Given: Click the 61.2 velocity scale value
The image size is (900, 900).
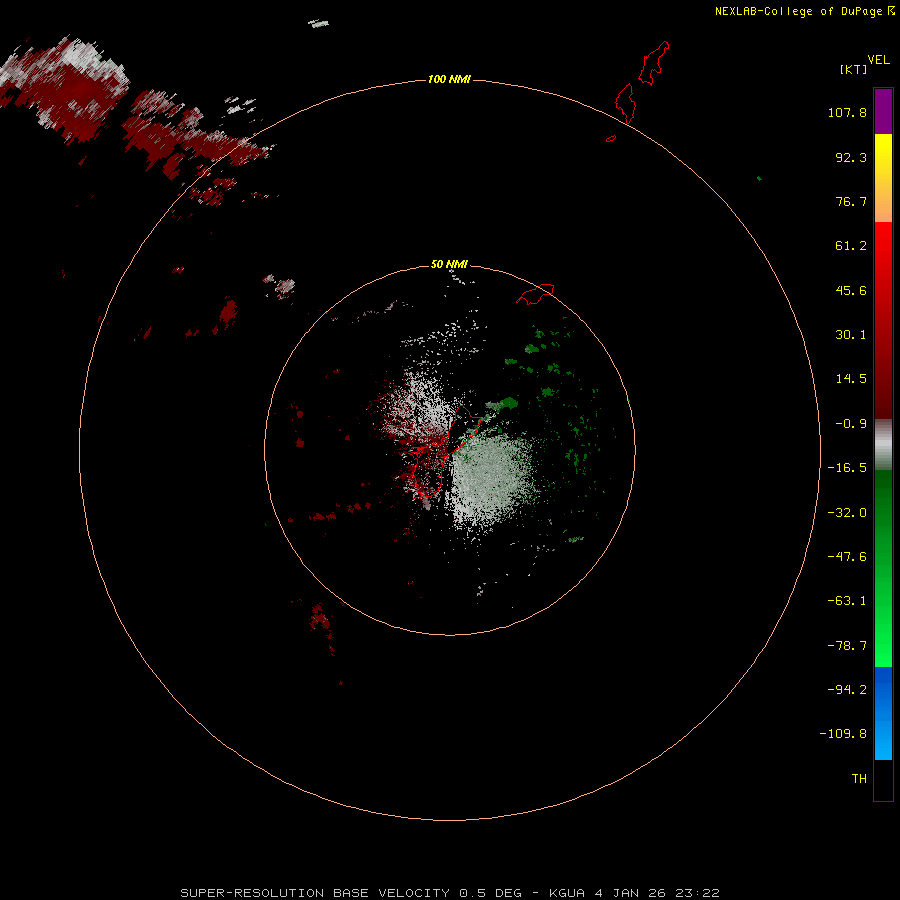Looking at the screenshot, I should click(x=851, y=246).
